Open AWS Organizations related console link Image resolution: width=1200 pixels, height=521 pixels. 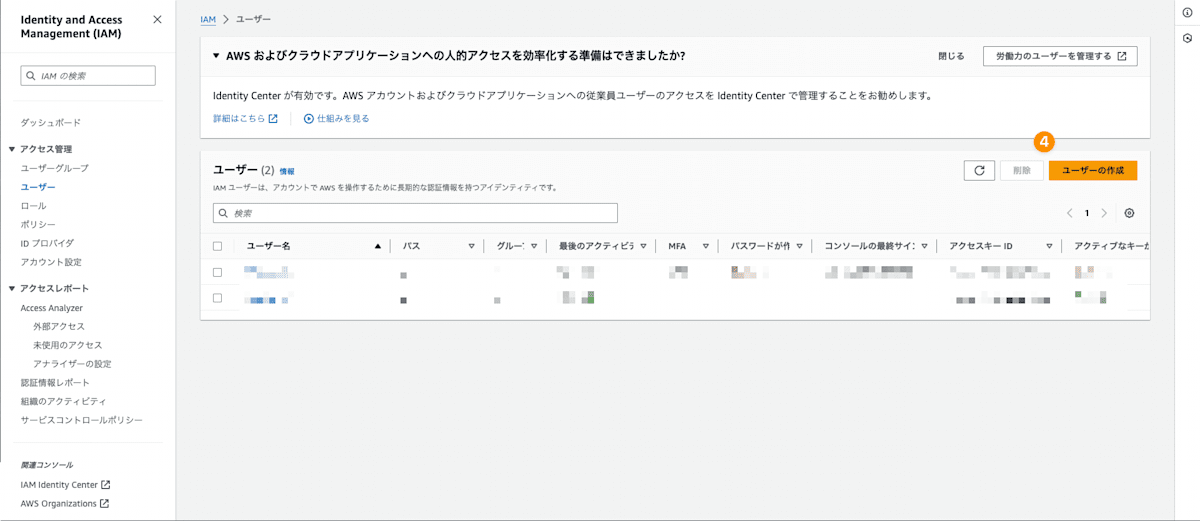point(59,504)
